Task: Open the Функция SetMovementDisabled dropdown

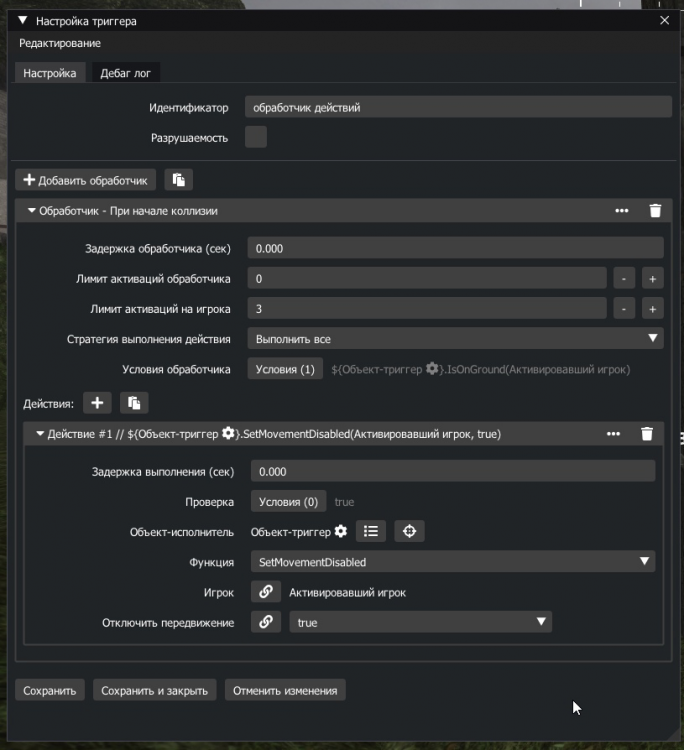Action: pyautogui.click(x=453, y=562)
